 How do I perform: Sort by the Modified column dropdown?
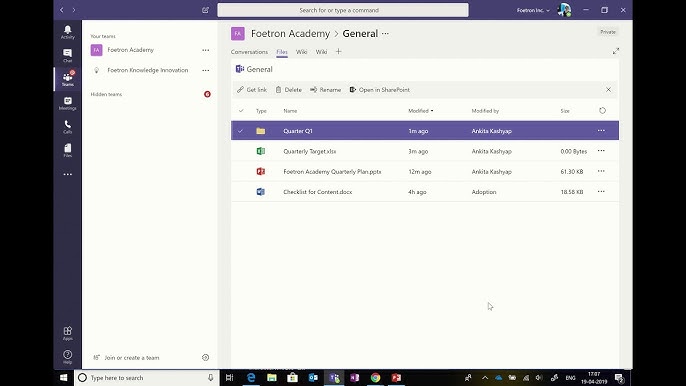pyautogui.click(x=420, y=111)
